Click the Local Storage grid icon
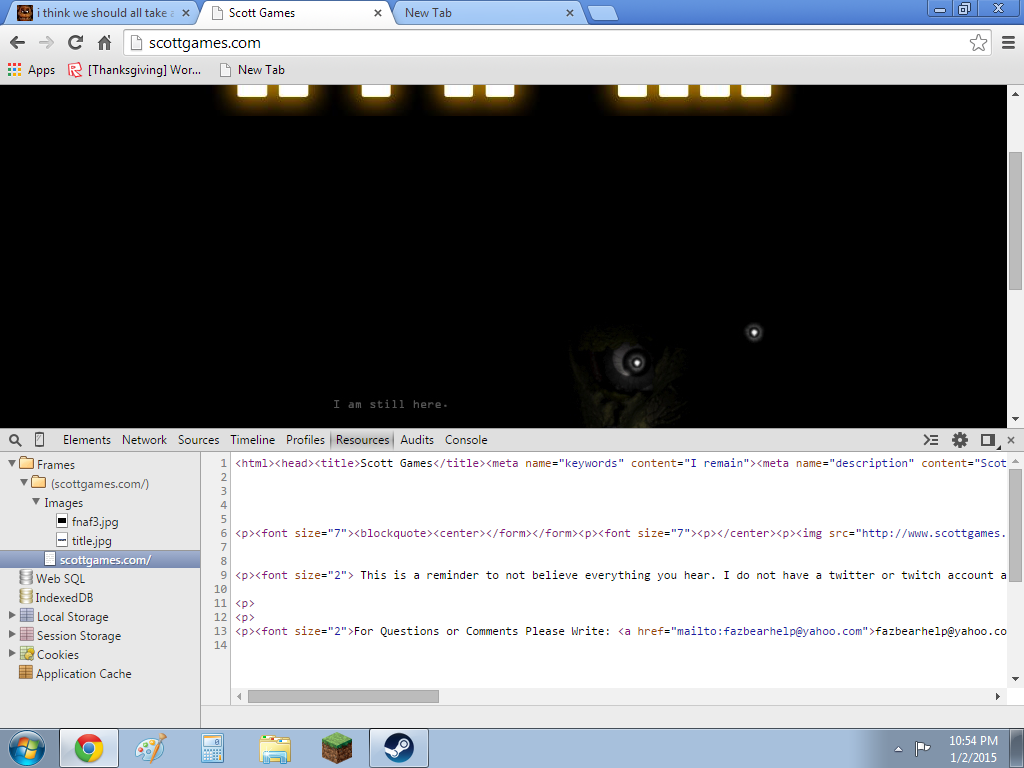This screenshot has width=1024, height=768. tap(27, 616)
